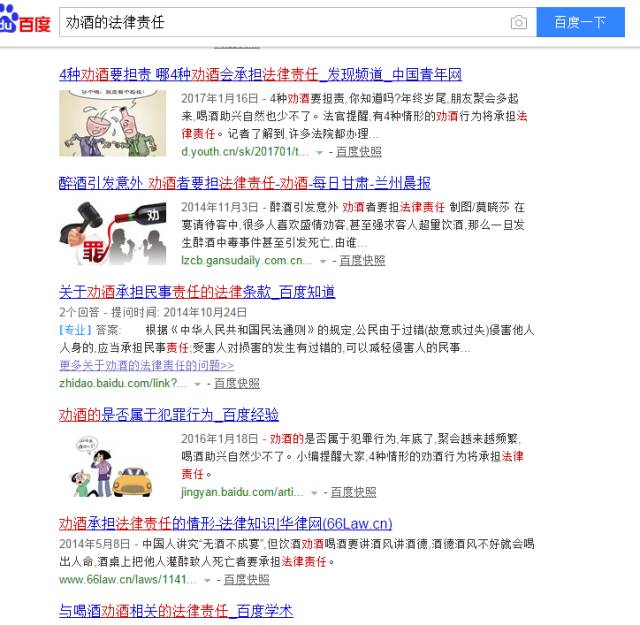This screenshot has width=640, height=625.
Task: Click the yellow car cartoon thumbnail
Action: [x=113, y=466]
